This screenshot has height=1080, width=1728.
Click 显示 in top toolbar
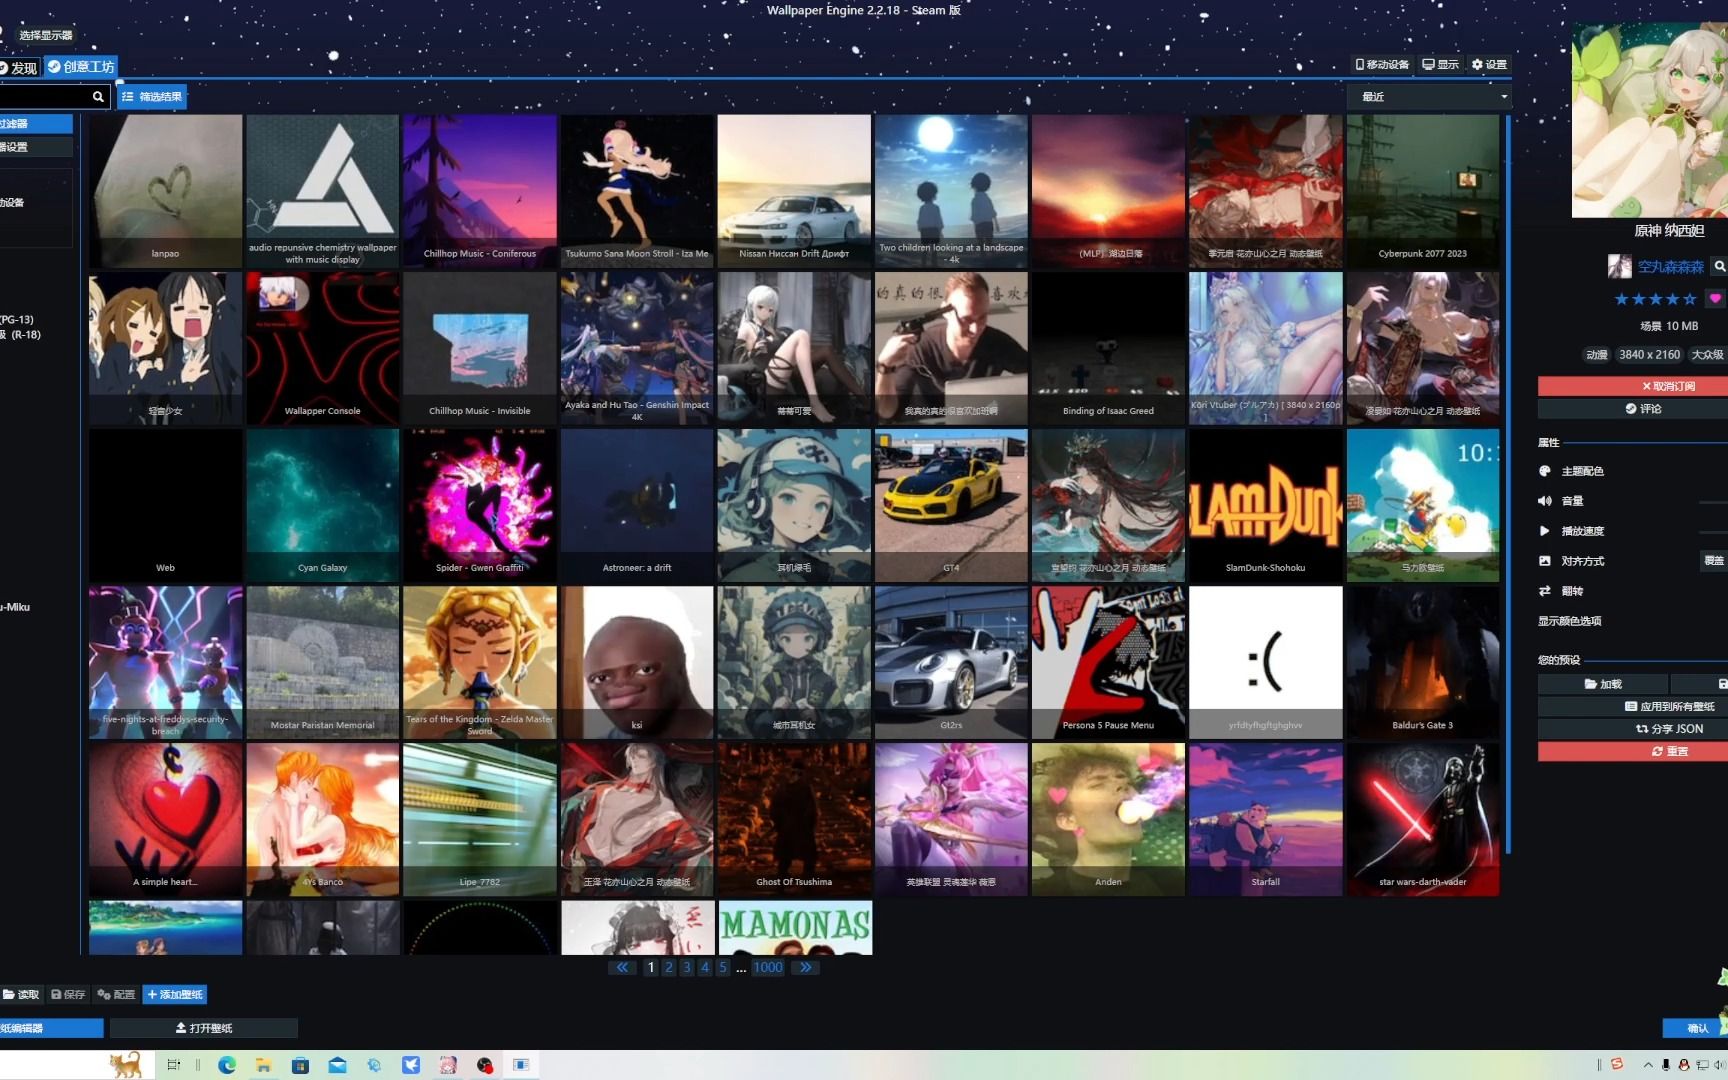1441,64
